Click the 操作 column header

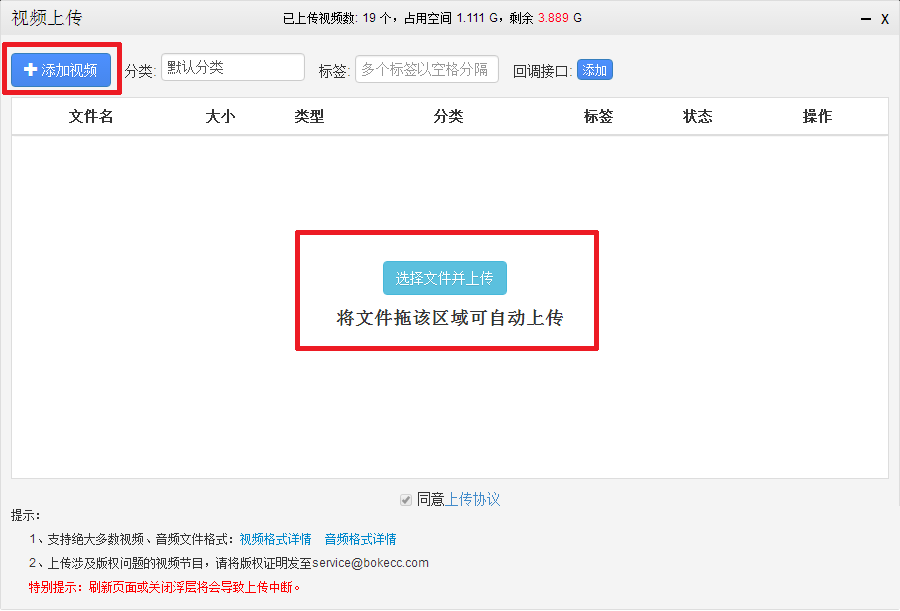click(x=817, y=117)
